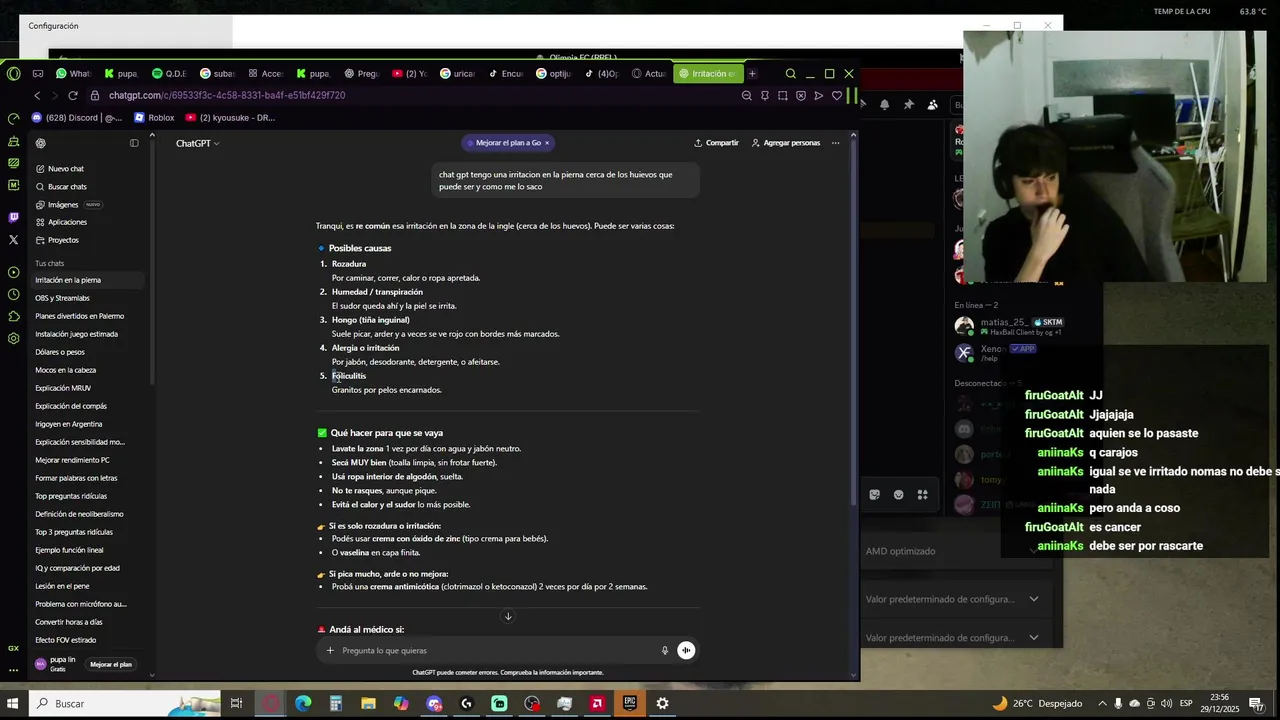This screenshot has height=720, width=1280.
Task: Go back to the previous page
Action: click(37, 95)
